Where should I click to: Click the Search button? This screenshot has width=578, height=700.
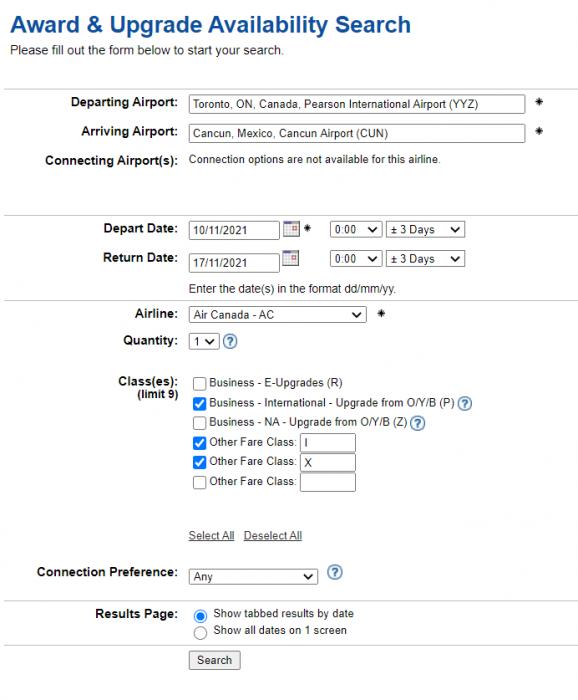click(215, 660)
